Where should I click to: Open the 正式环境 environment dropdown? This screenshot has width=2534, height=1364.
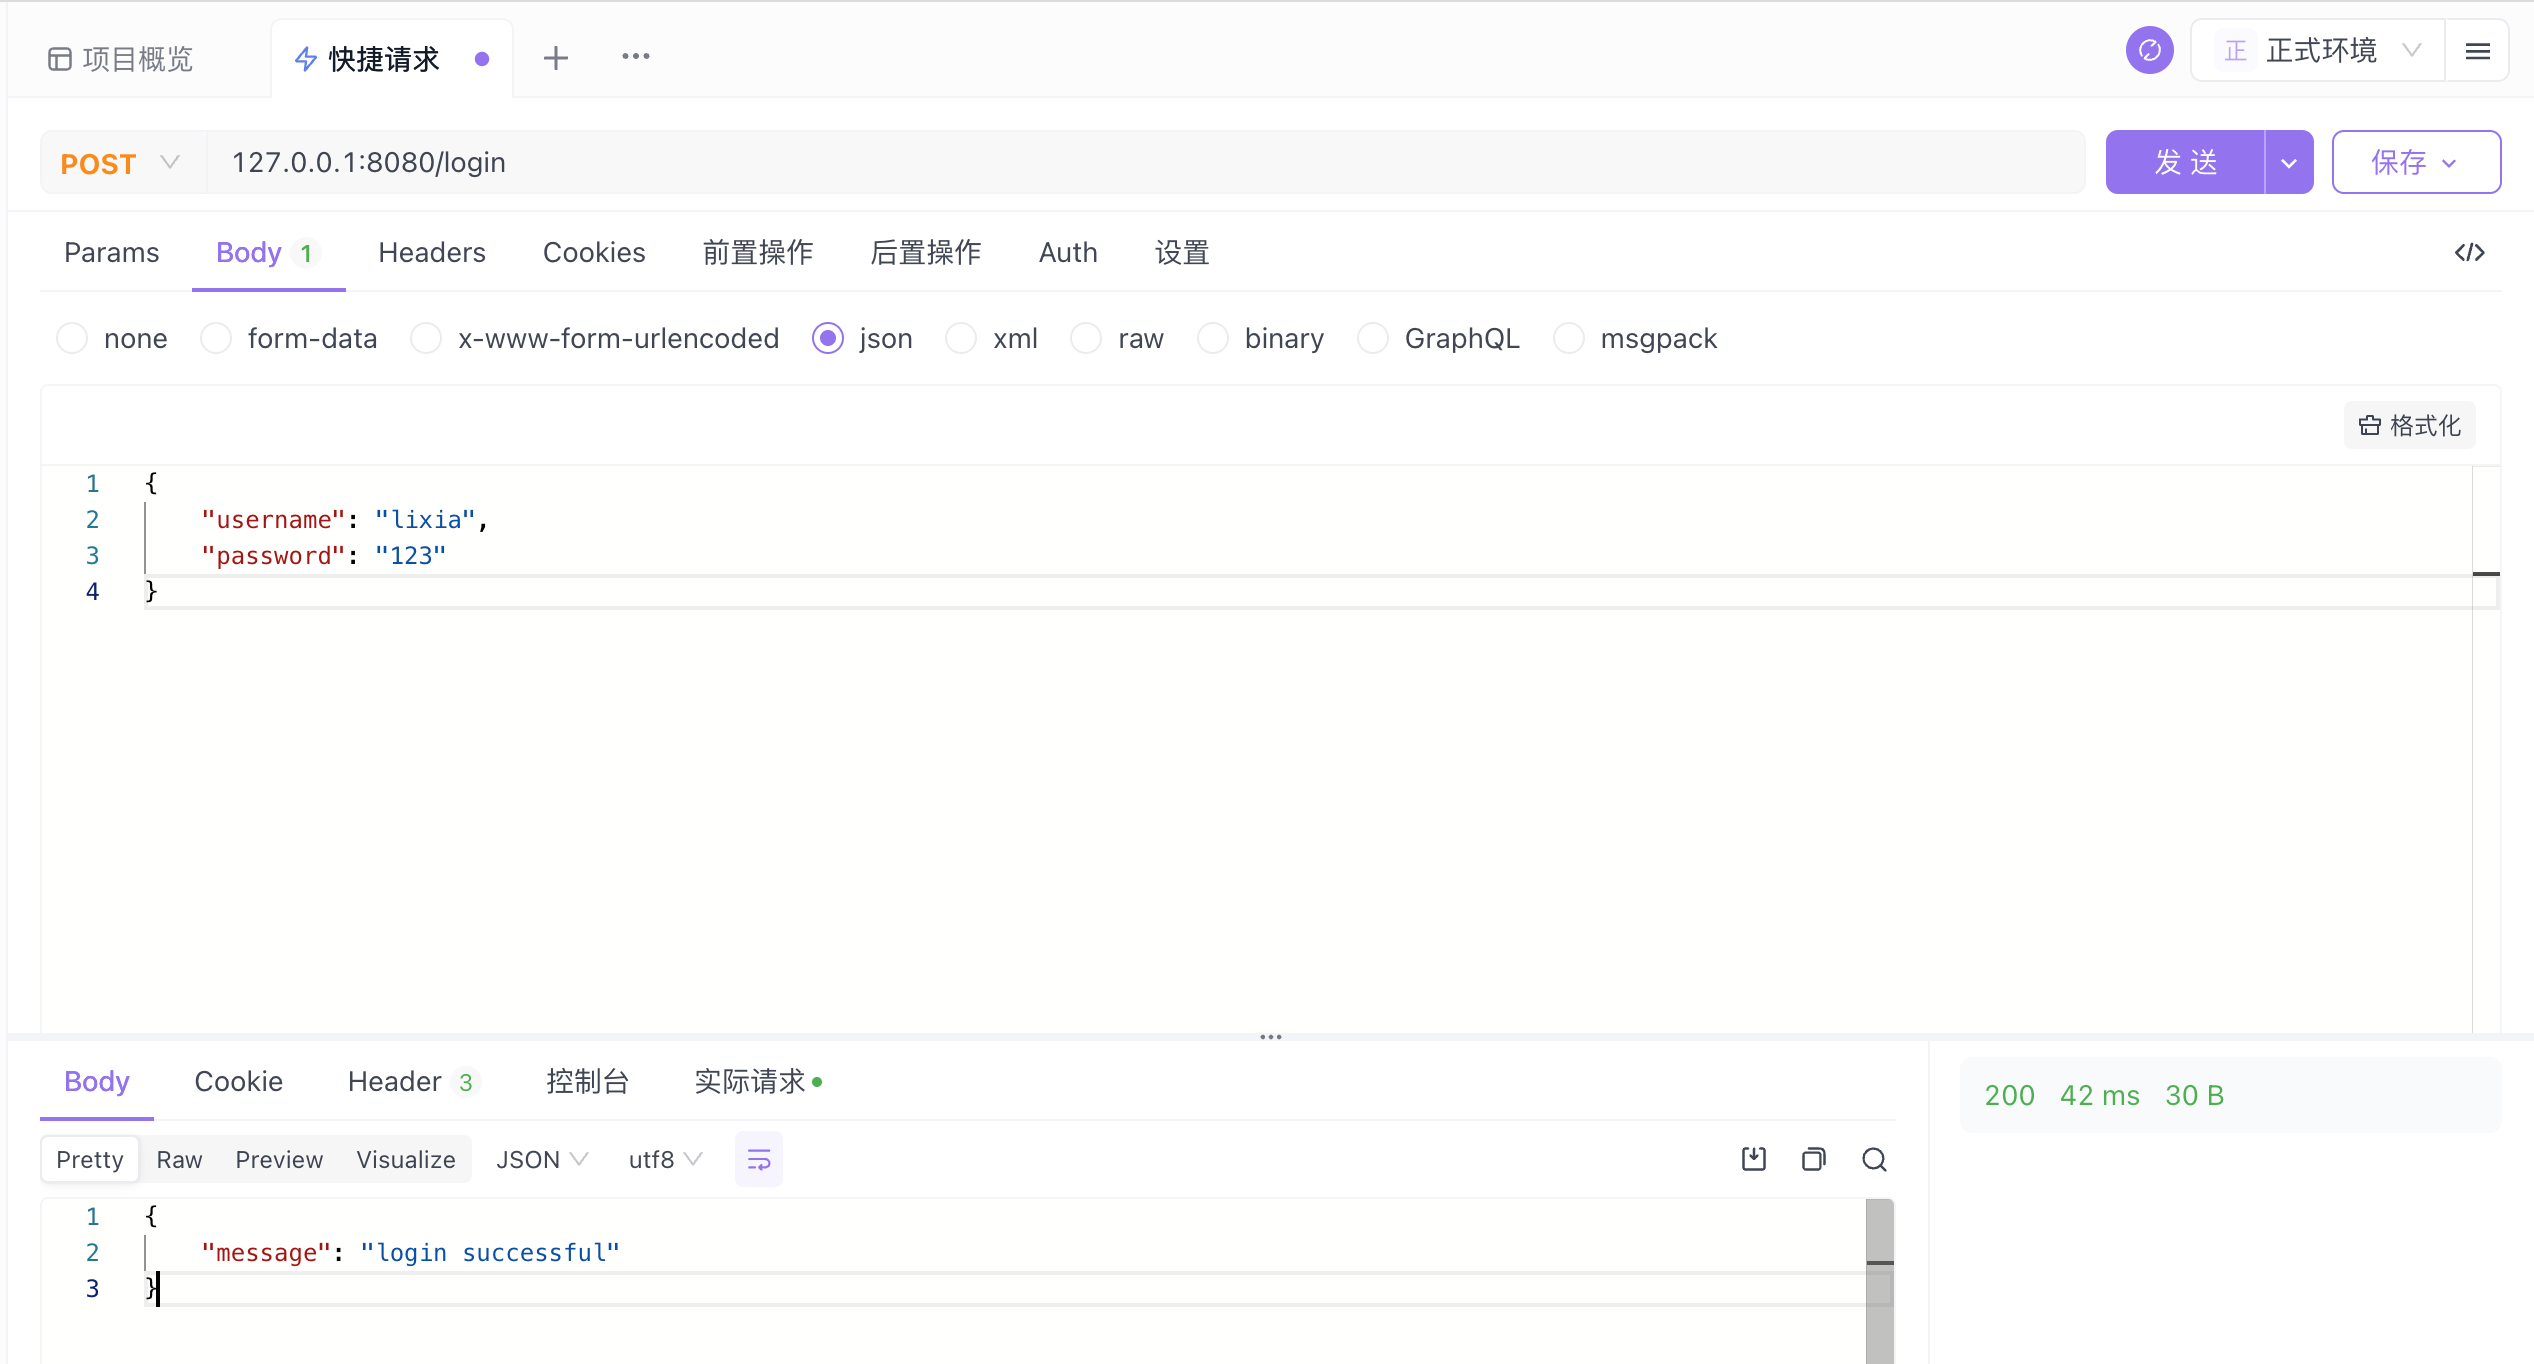(2318, 51)
